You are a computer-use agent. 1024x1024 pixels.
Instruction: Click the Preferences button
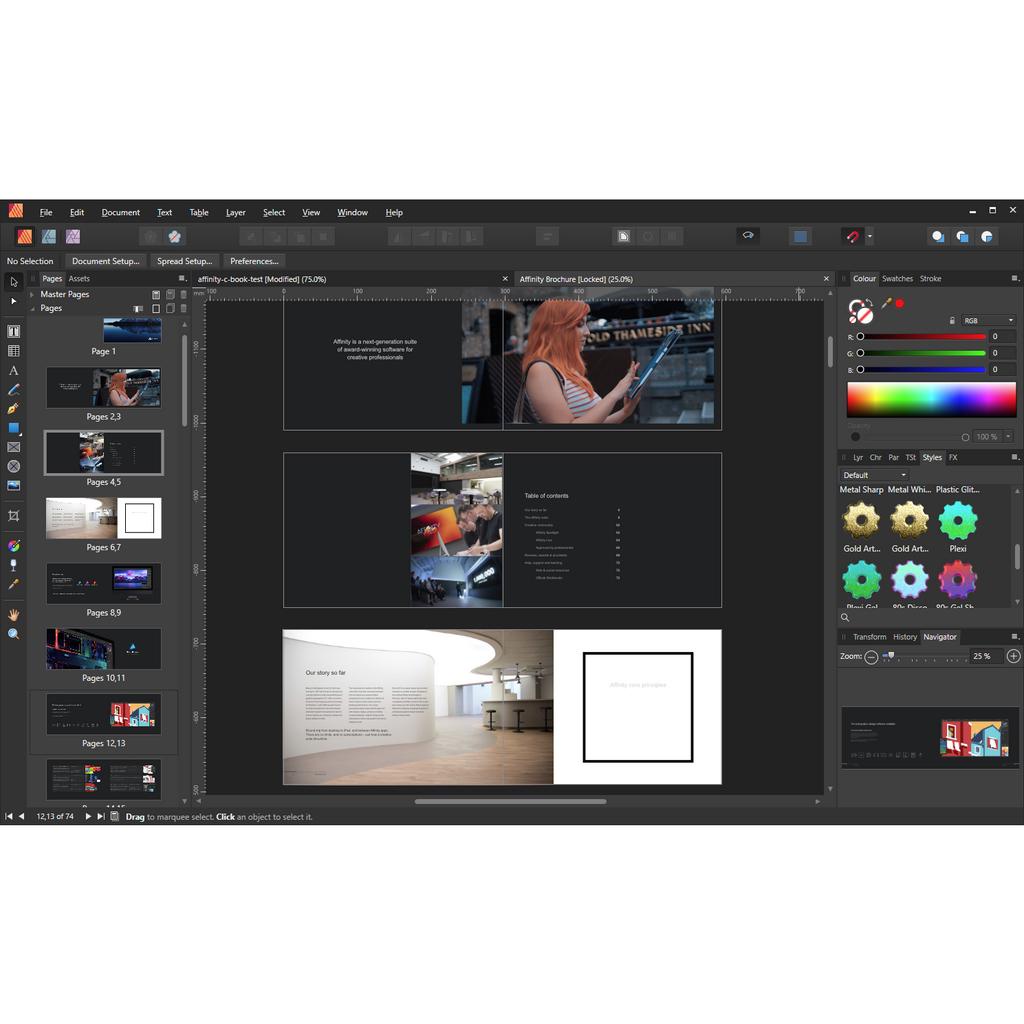[254, 261]
